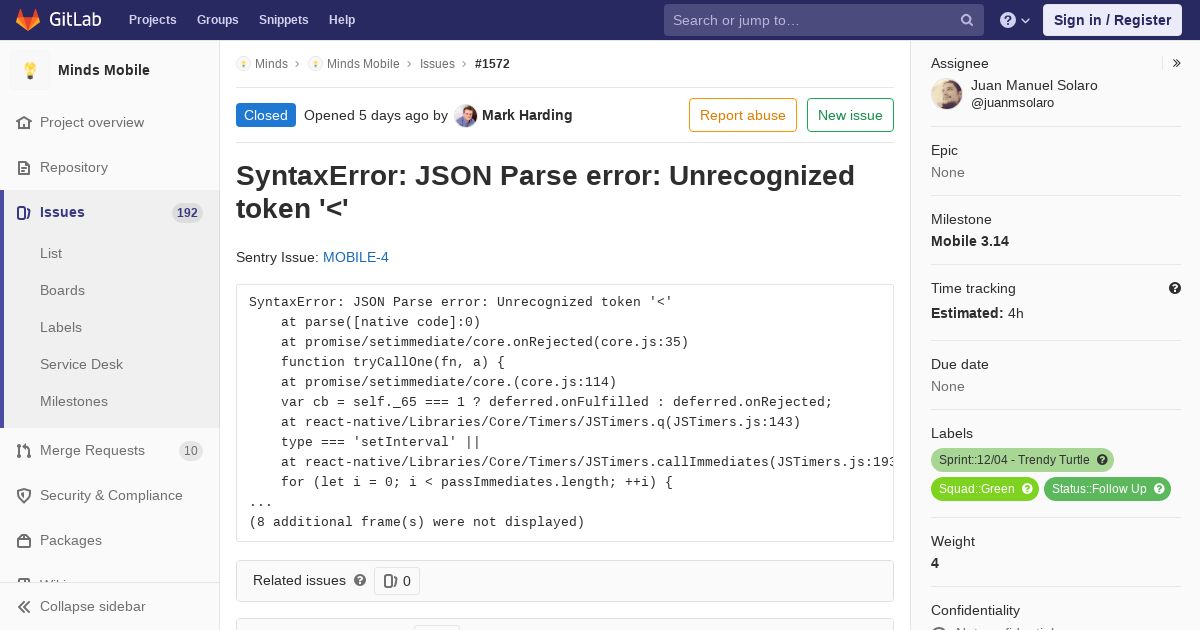Viewport: 1200px width, 630px height.
Task: Click the issue title heading
Action: point(545,192)
